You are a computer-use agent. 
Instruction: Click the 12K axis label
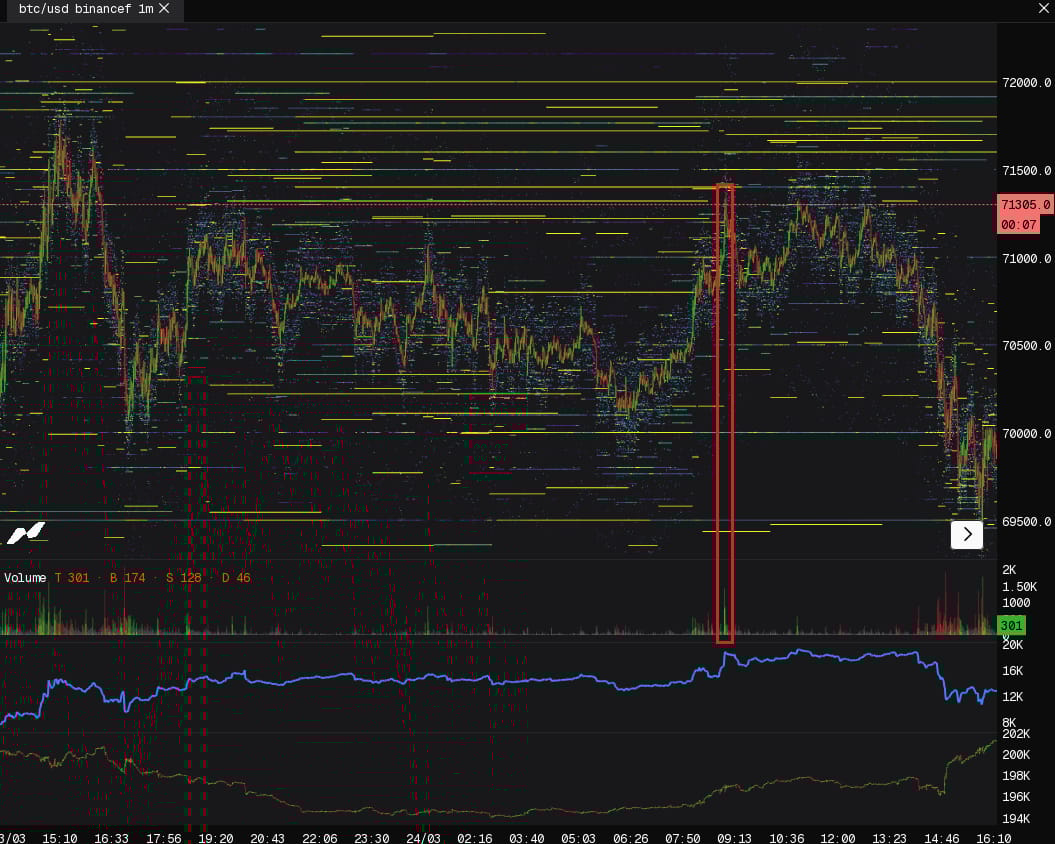(x=1013, y=697)
